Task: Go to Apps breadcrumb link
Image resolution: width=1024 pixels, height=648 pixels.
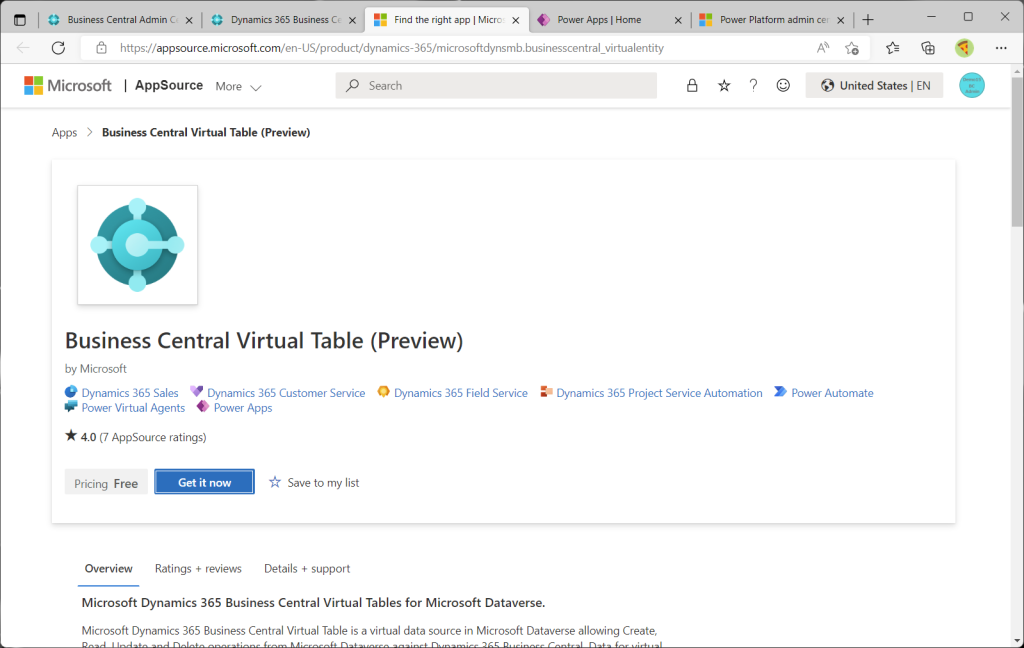Action: [64, 132]
